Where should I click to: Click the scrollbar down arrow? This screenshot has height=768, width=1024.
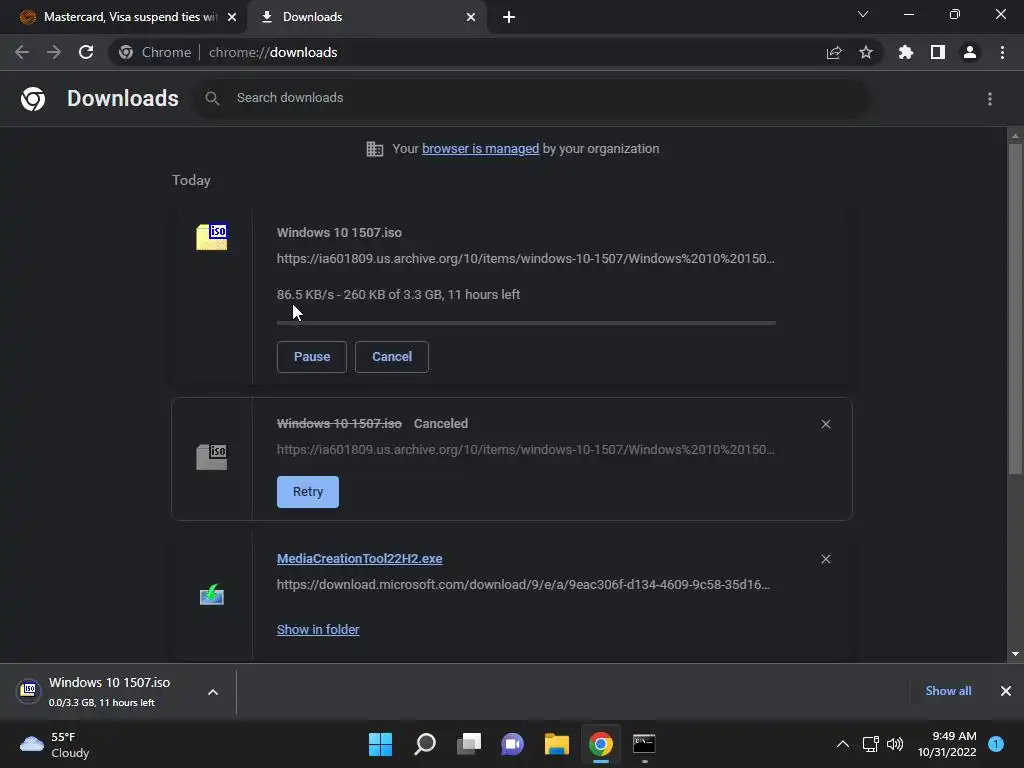1015,654
